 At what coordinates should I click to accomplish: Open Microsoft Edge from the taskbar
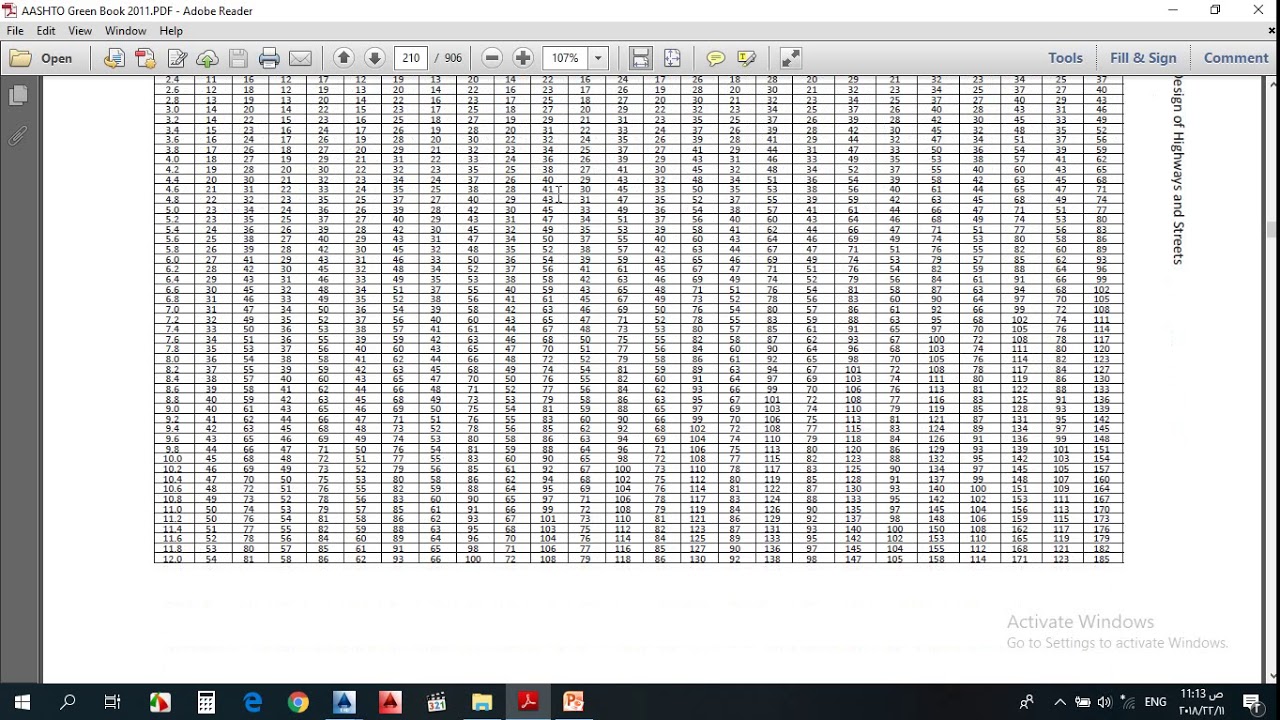coord(252,702)
